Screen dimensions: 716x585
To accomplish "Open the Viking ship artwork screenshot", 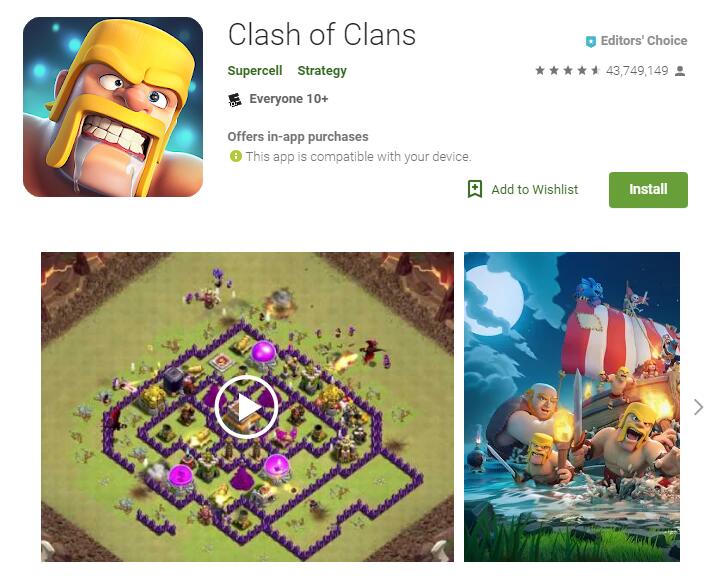I will tap(572, 406).
